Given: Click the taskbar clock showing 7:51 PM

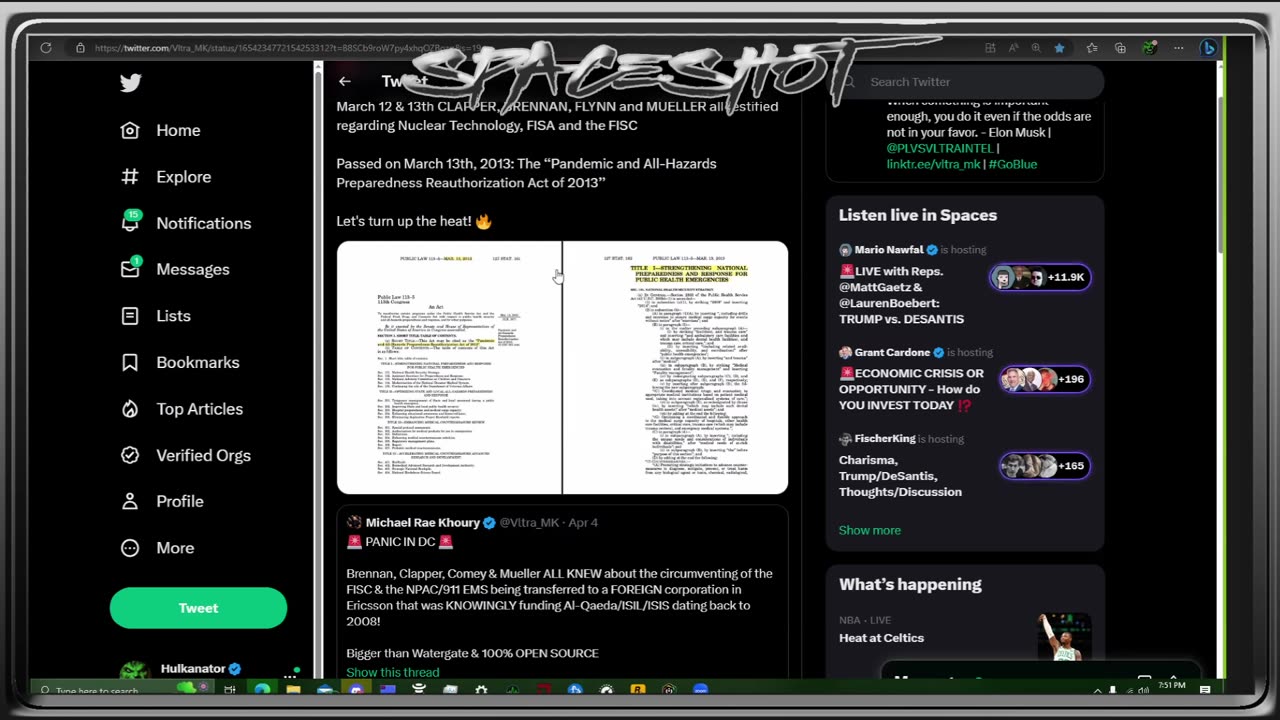Looking at the screenshot, I should [x=1172, y=687].
